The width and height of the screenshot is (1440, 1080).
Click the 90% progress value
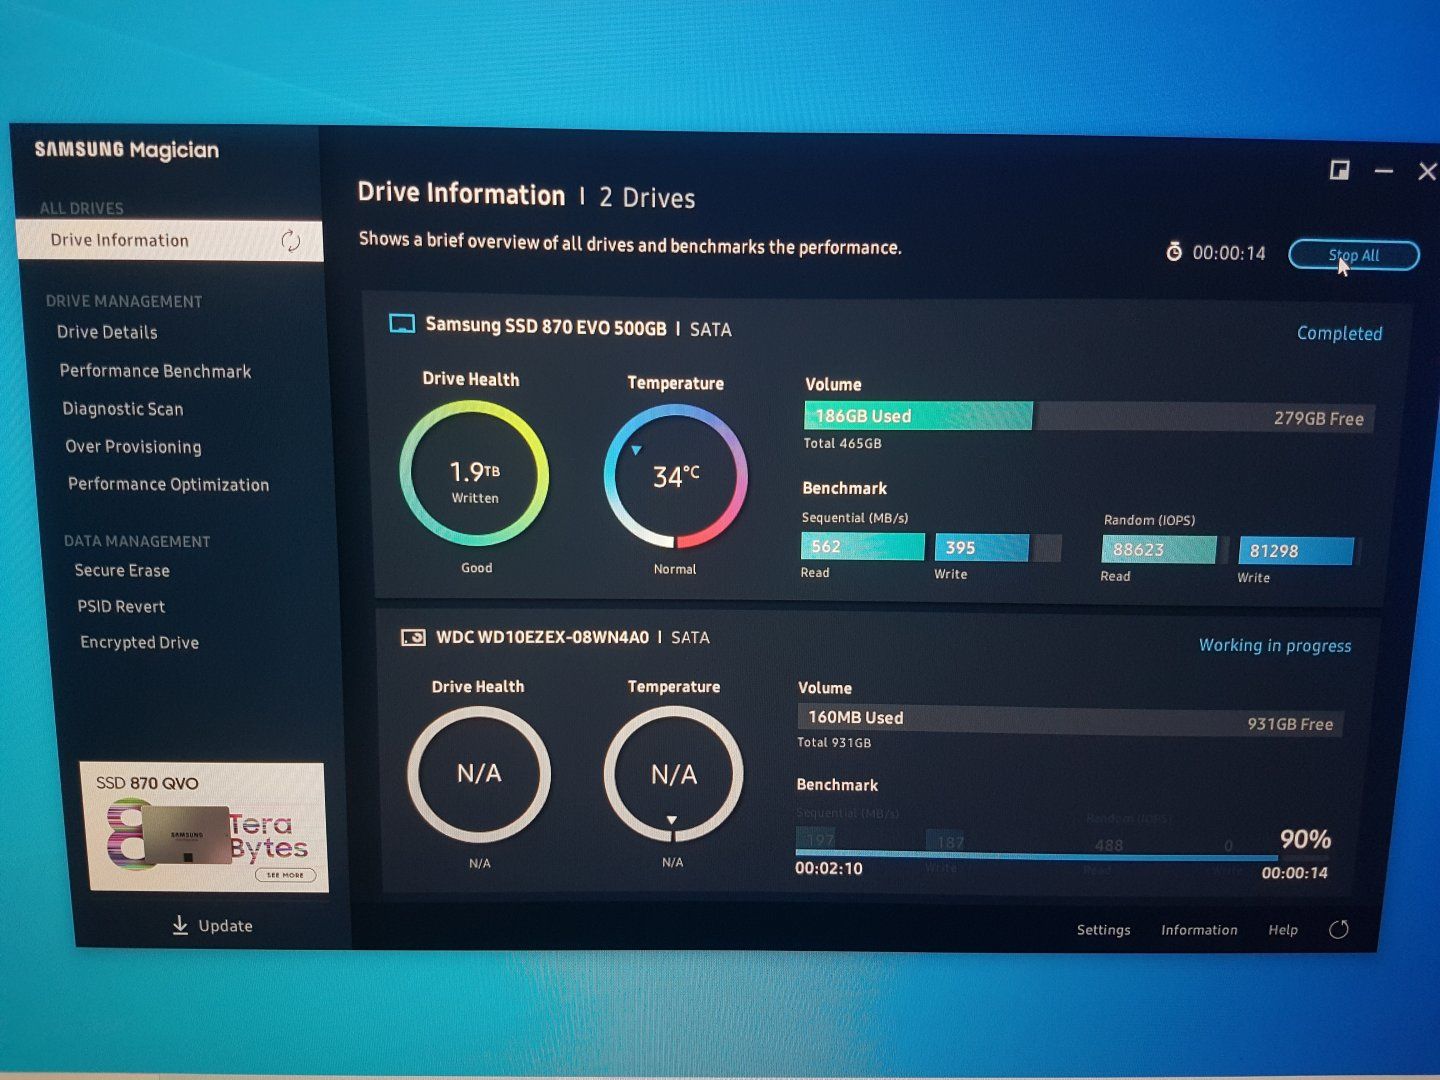point(1306,839)
